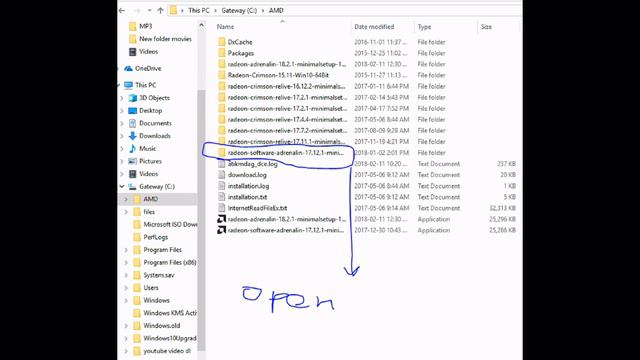Click the Gateway (C:) drive icon
The image size is (640, 360).
coord(133,187)
